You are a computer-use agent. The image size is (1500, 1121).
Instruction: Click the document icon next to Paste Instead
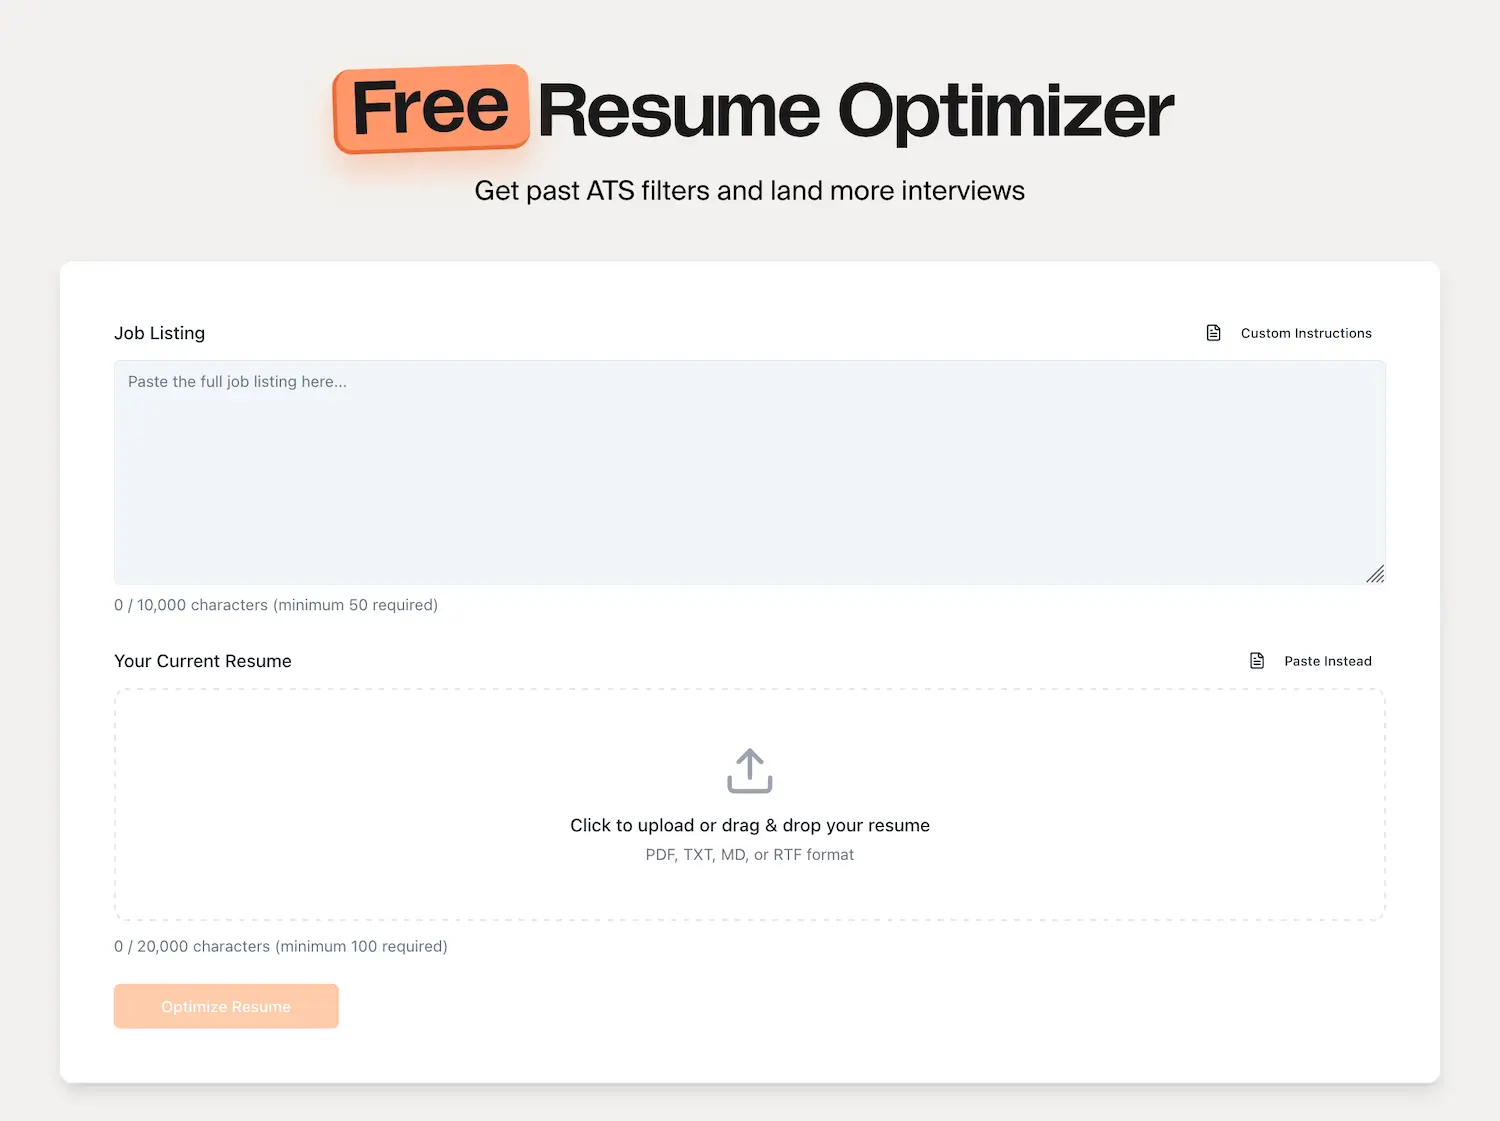tap(1257, 660)
